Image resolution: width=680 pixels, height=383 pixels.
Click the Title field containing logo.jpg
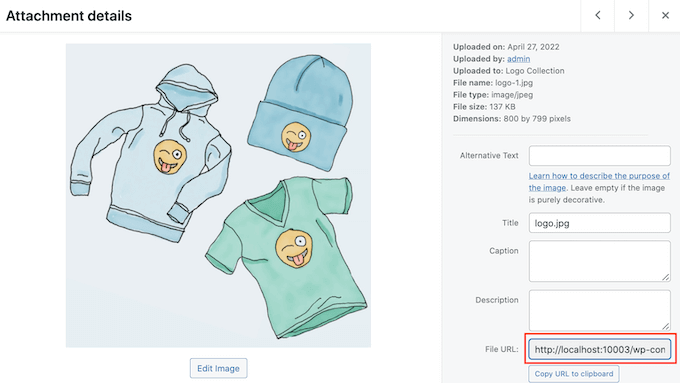[599, 223]
